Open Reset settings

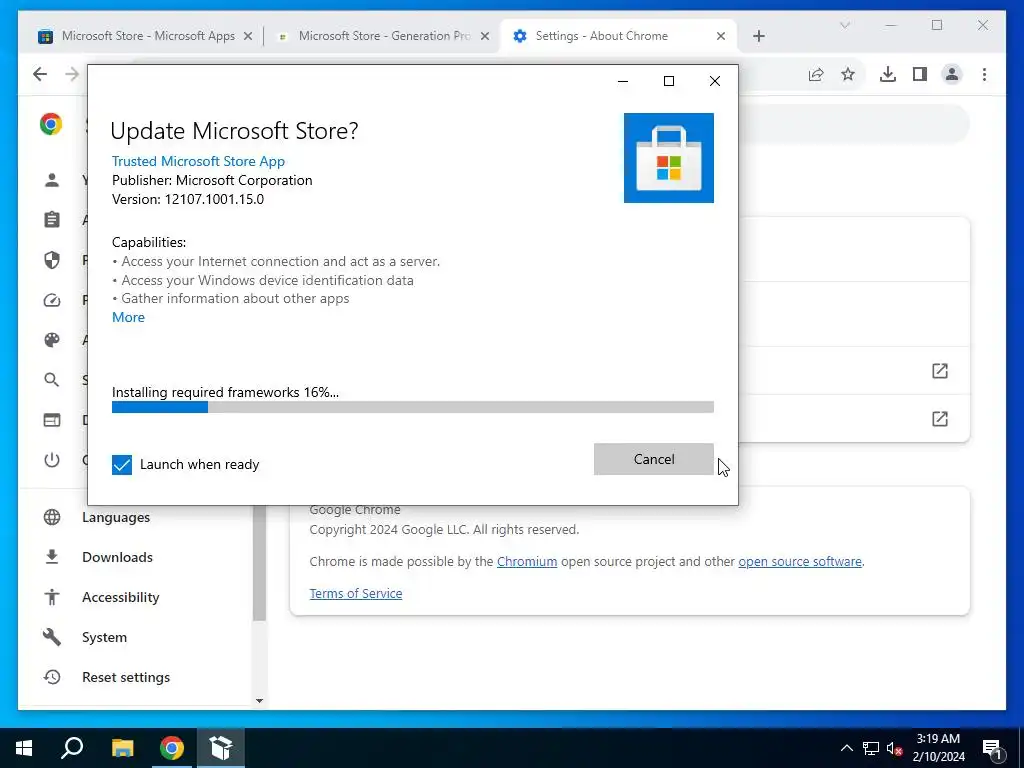[x=125, y=677]
